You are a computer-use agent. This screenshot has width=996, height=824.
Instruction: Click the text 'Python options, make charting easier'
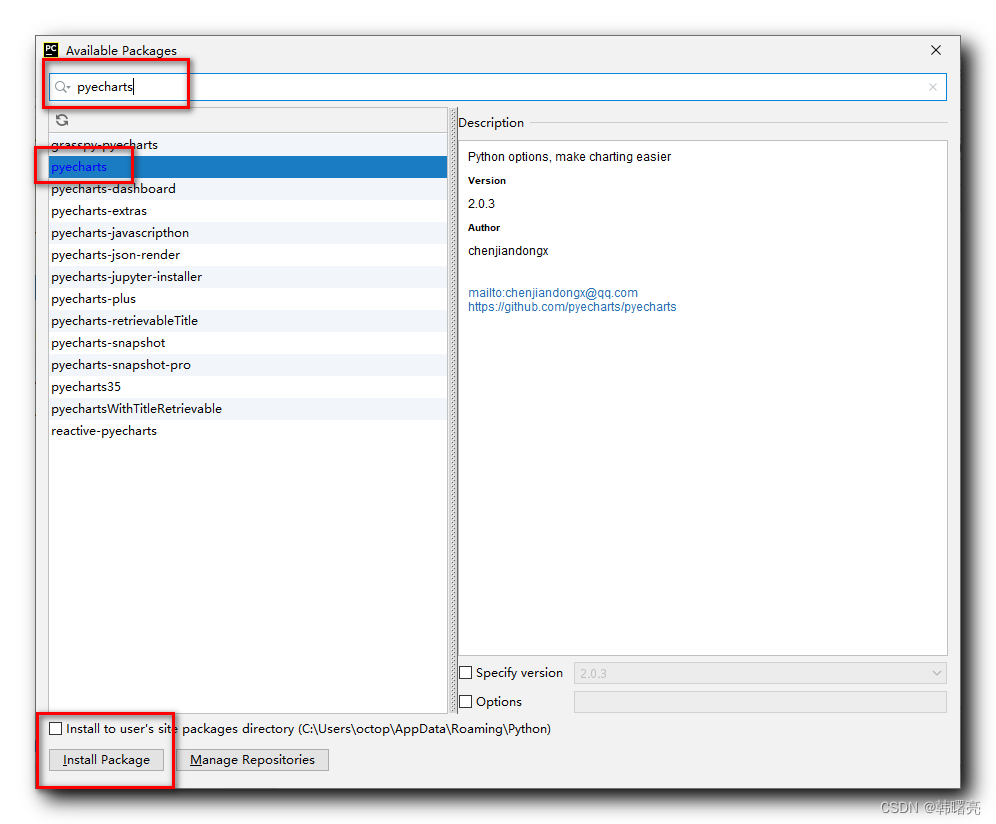(x=569, y=157)
